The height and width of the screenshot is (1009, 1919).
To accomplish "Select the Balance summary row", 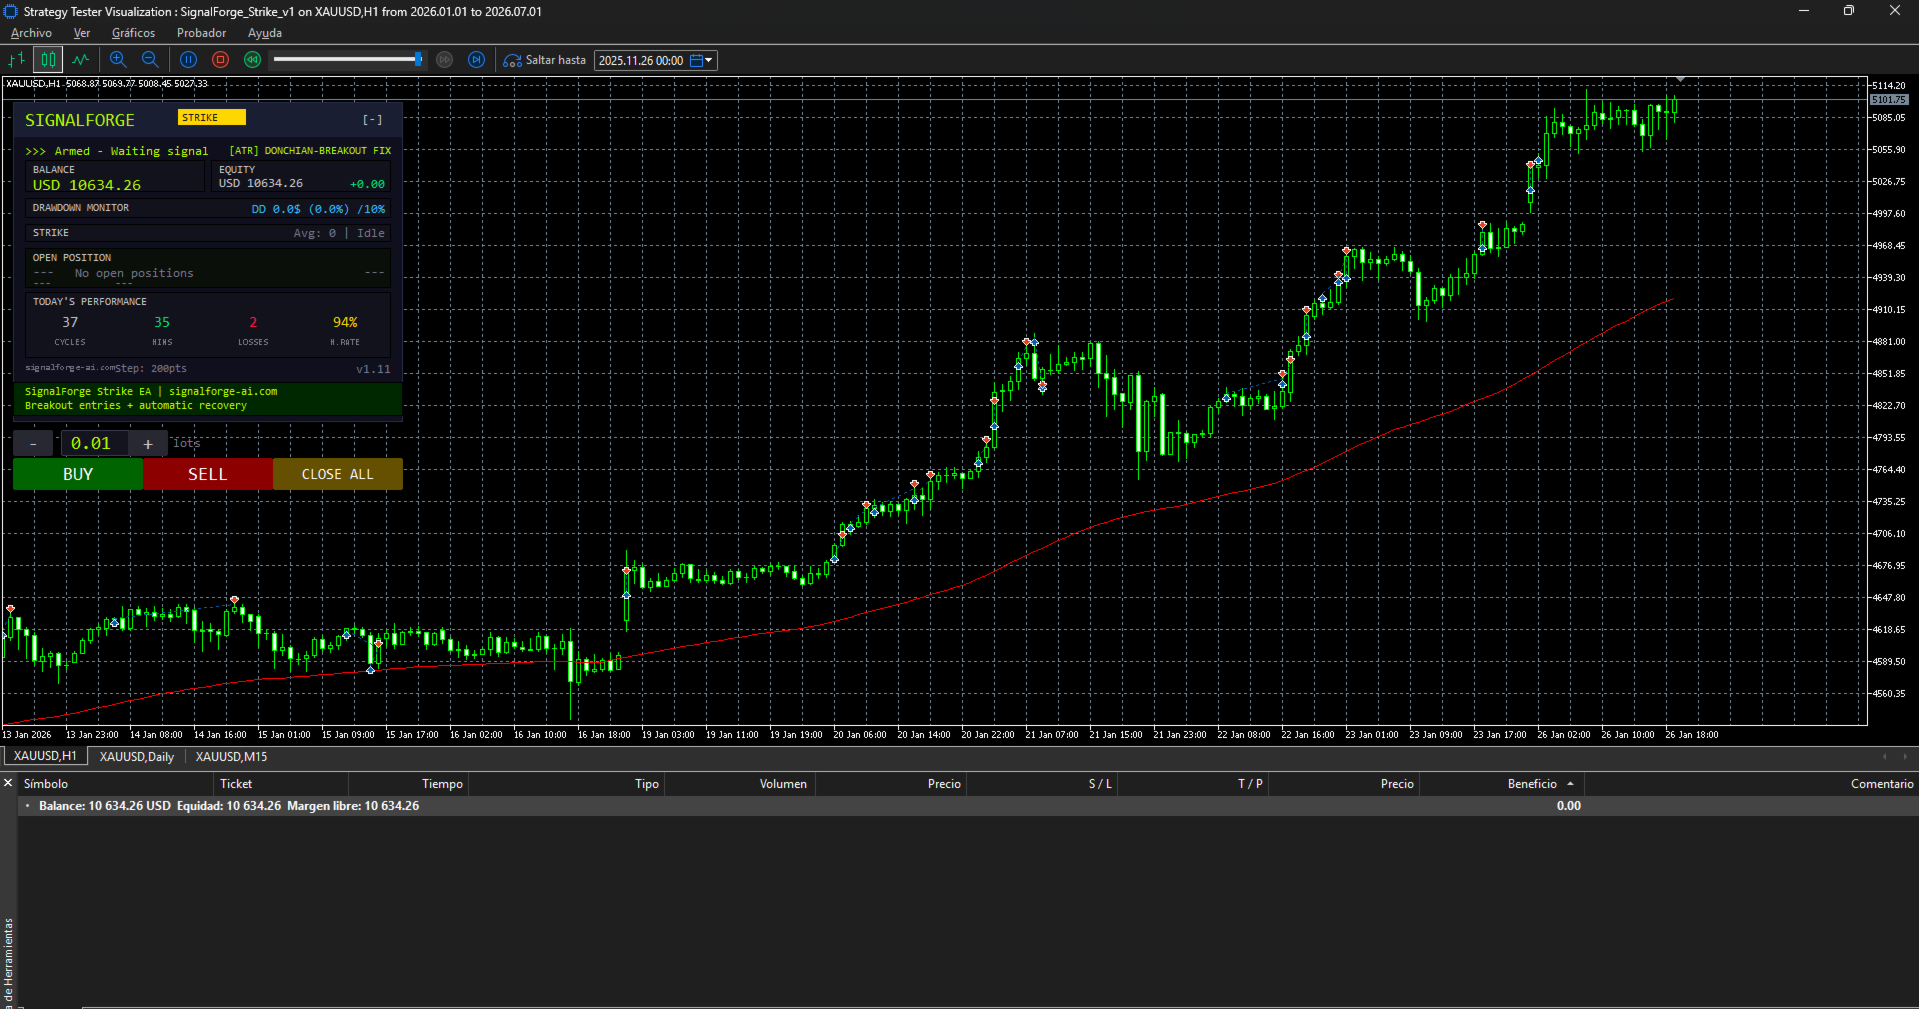I will click(x=968, y=806).
